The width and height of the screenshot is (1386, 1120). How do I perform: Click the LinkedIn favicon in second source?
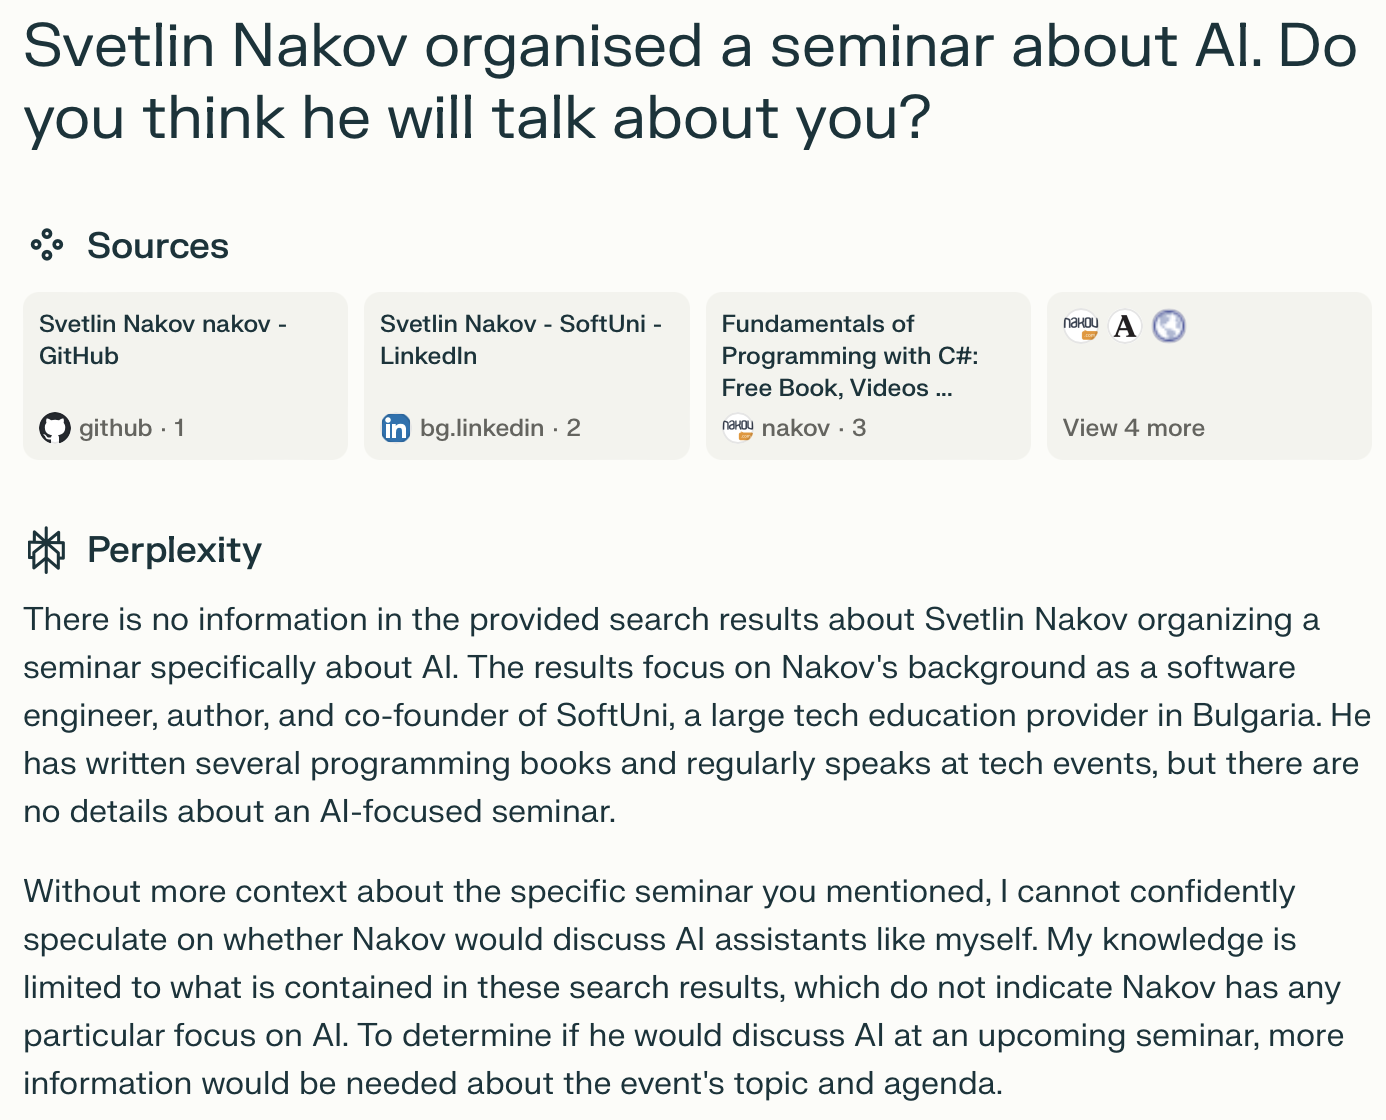click(x=396, y=428)
